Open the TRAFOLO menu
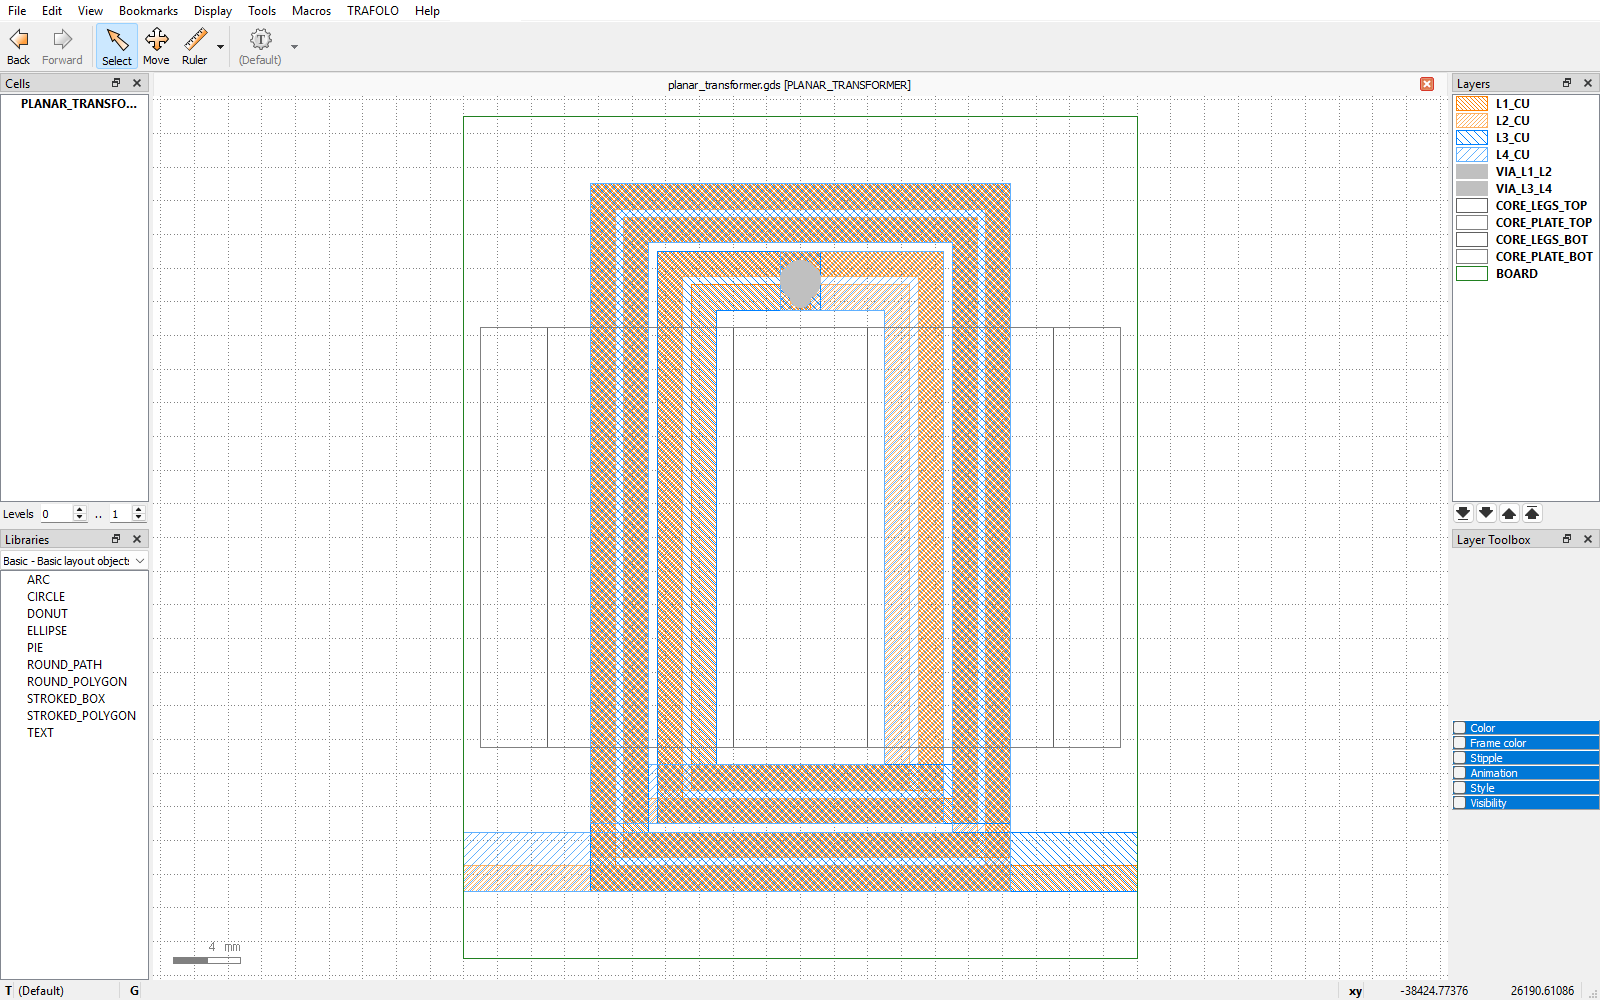This screenshot has width=1600, height=1000. point(373,11)
